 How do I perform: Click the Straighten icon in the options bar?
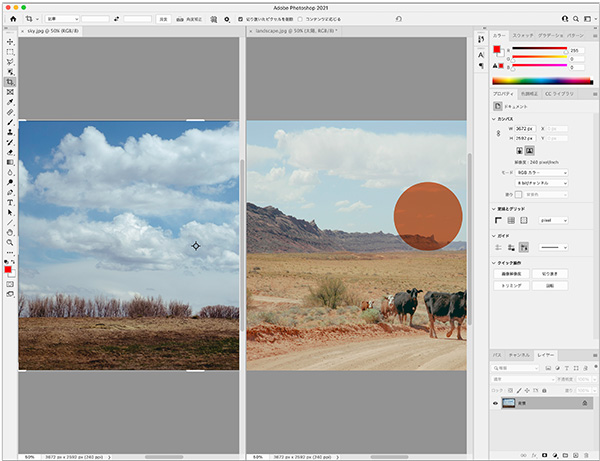(180, 19)
